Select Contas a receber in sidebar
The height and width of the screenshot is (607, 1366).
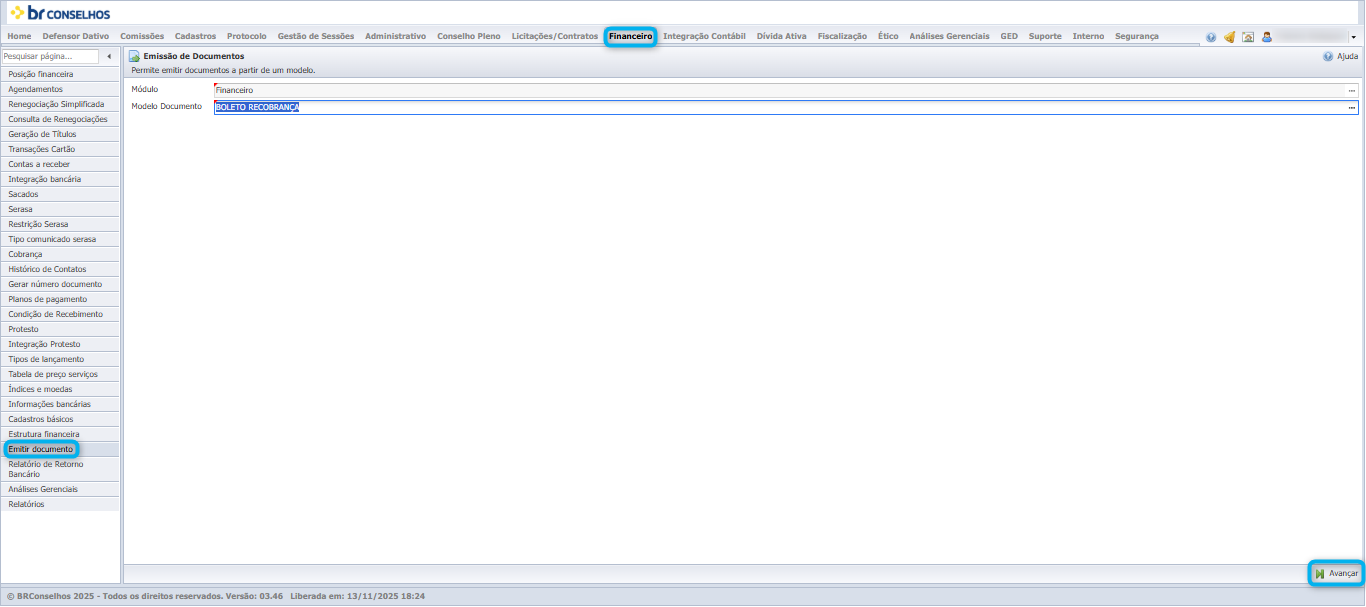click(39, 164)
